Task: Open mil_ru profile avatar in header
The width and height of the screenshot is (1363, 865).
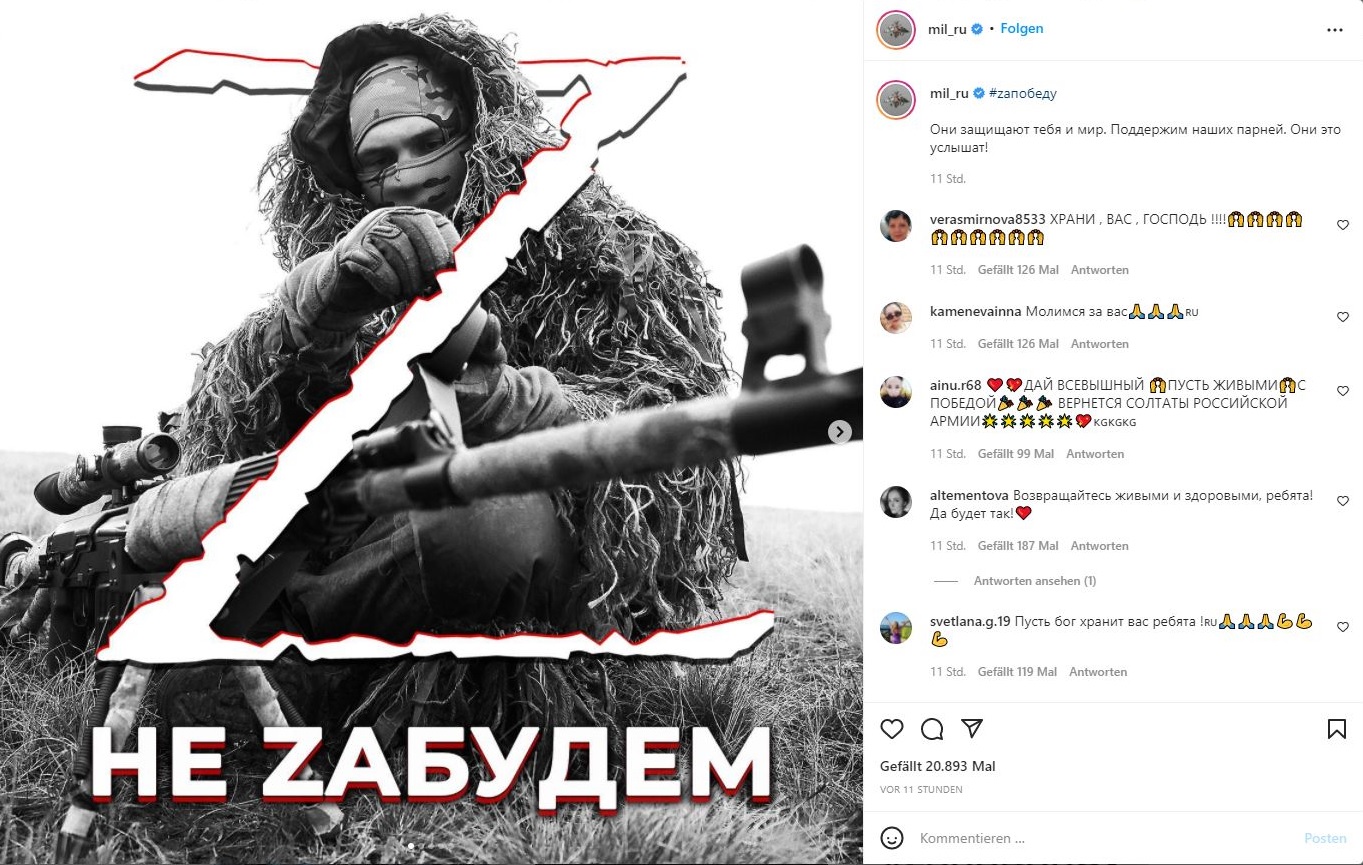Action: click(x=896, y=30)
